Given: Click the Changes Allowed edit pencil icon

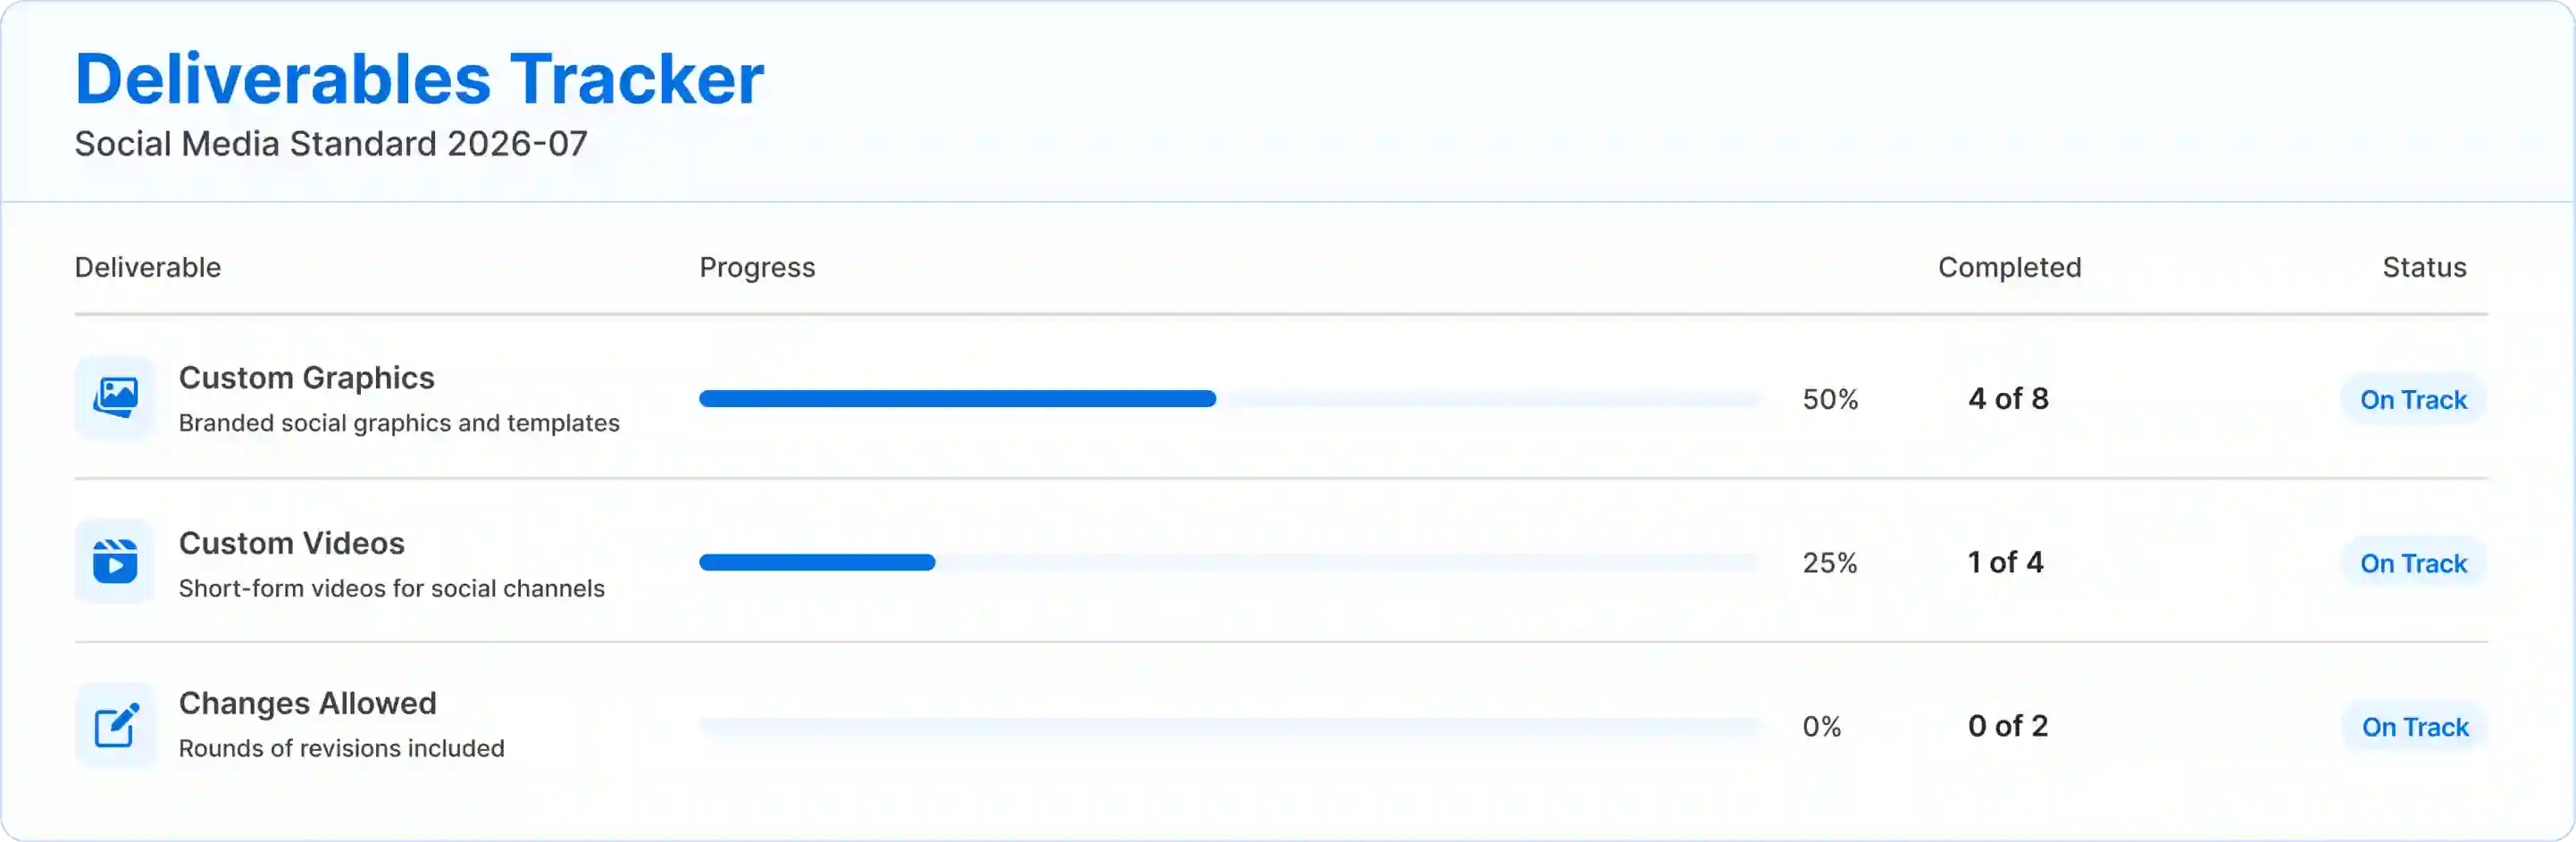Looking at the screenshot, I should point(115,726).
